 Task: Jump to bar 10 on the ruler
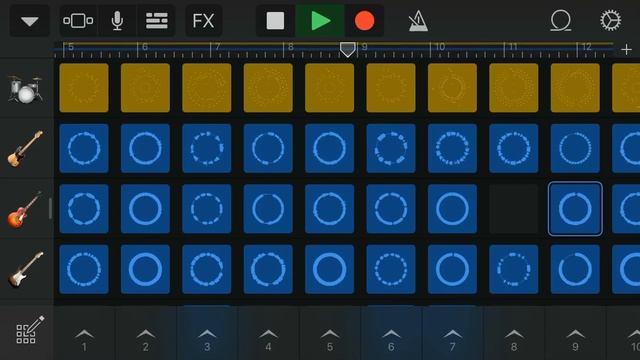tap(440, 47)
